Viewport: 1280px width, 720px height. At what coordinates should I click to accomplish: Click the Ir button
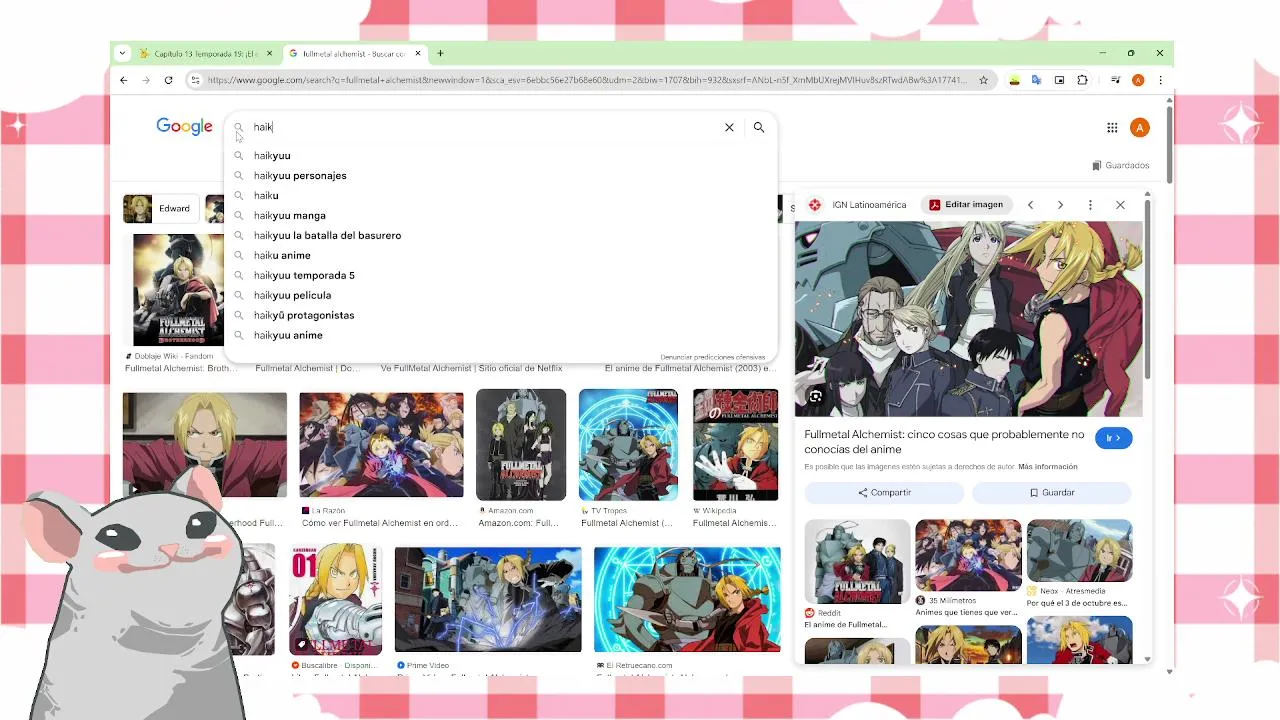point(1113,438)
